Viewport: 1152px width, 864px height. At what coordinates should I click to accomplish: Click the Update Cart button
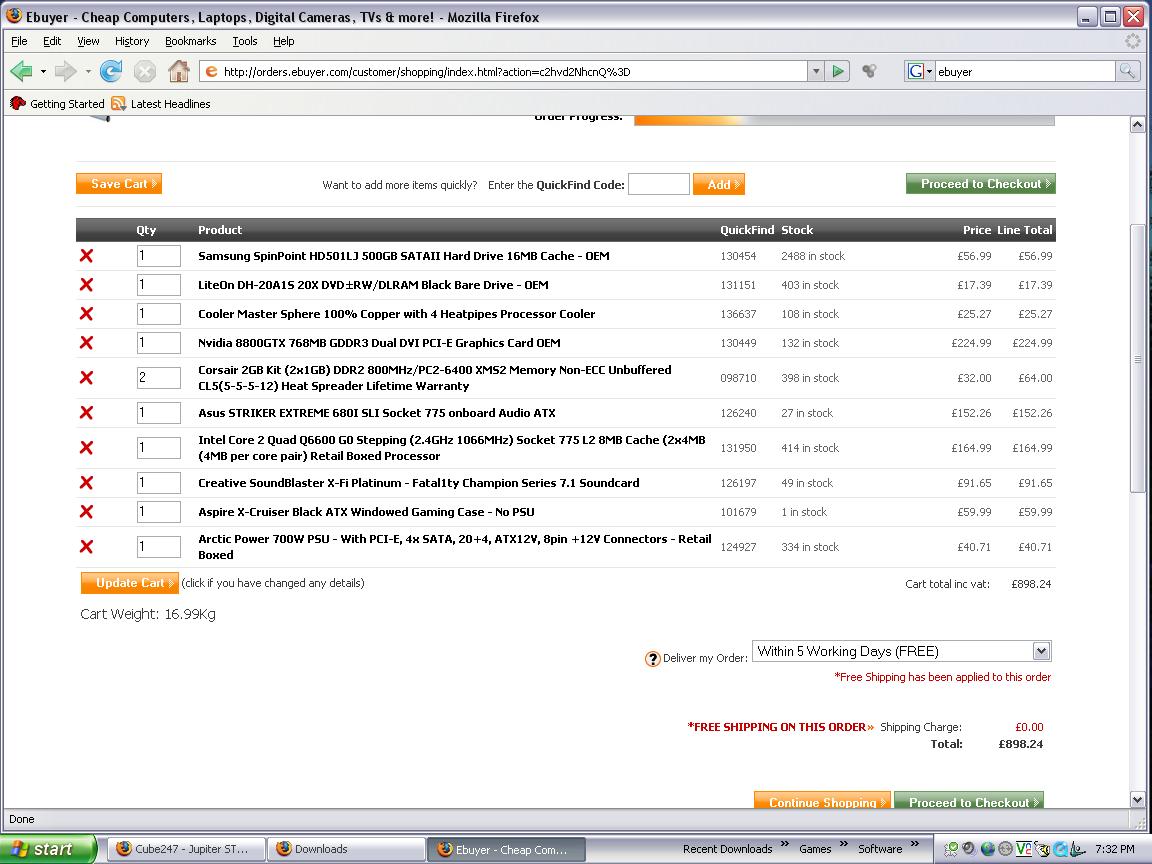[130, 583]
